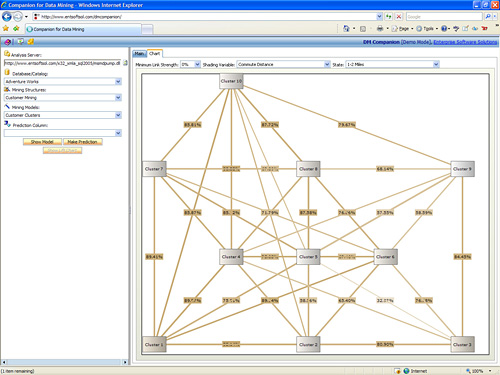
Task: Click the Feeds icon in command bar
Action: (x=363, y=29)
